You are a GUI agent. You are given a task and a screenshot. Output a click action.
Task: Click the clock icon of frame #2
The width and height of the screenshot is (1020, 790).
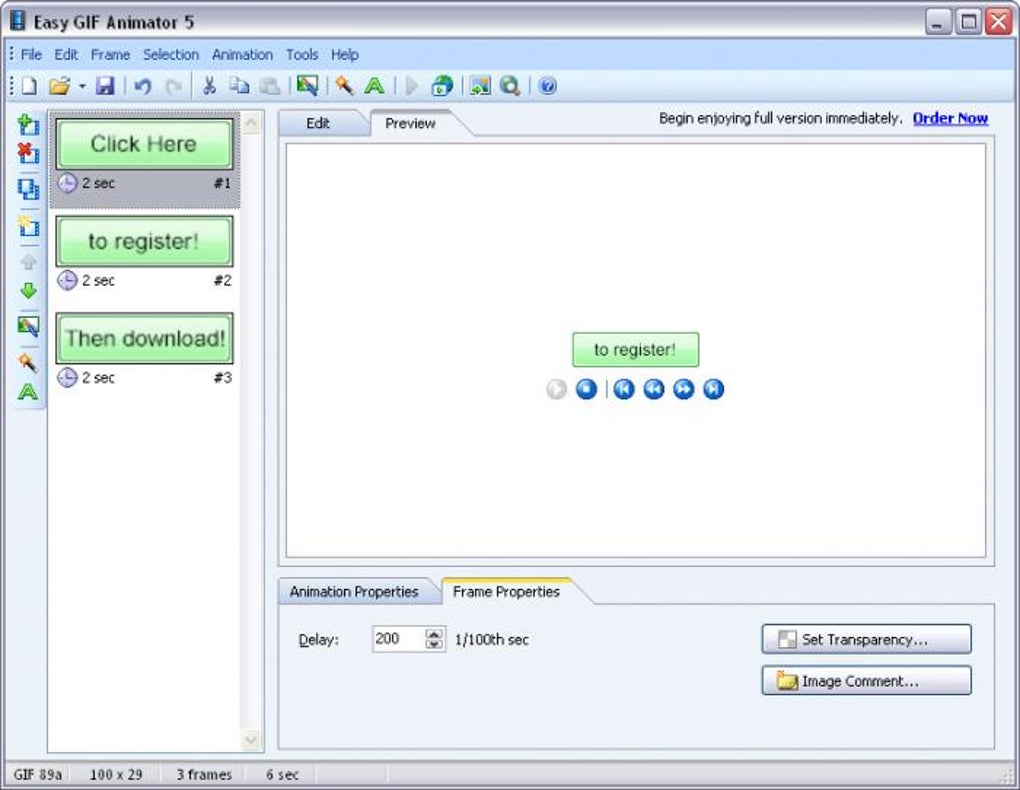67,280
